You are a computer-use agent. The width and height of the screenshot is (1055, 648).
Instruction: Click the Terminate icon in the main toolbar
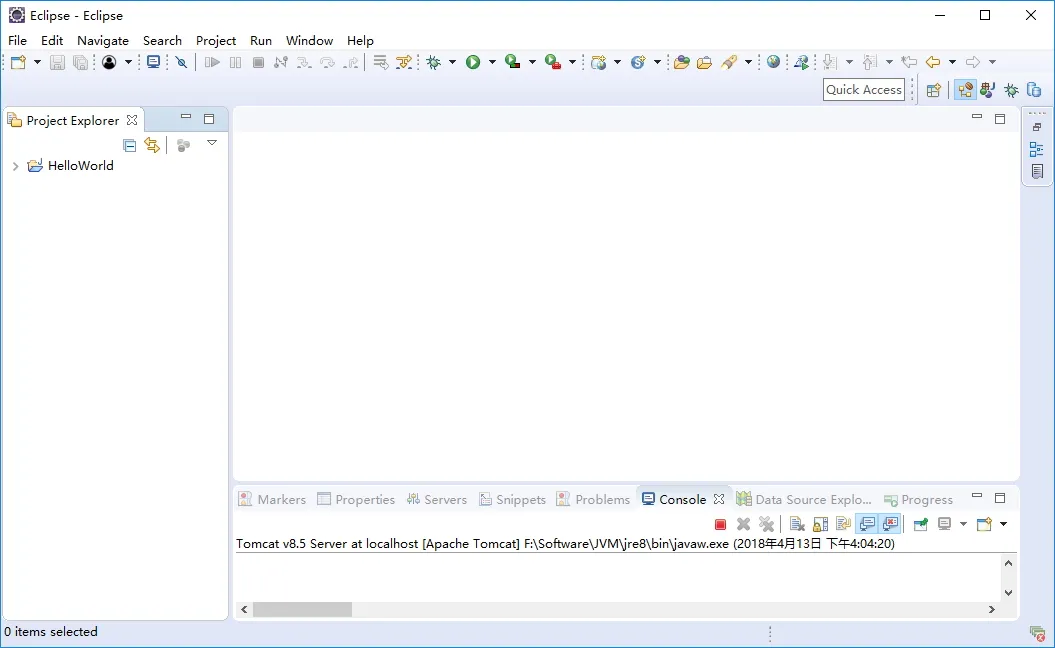[x=258, y=62]
